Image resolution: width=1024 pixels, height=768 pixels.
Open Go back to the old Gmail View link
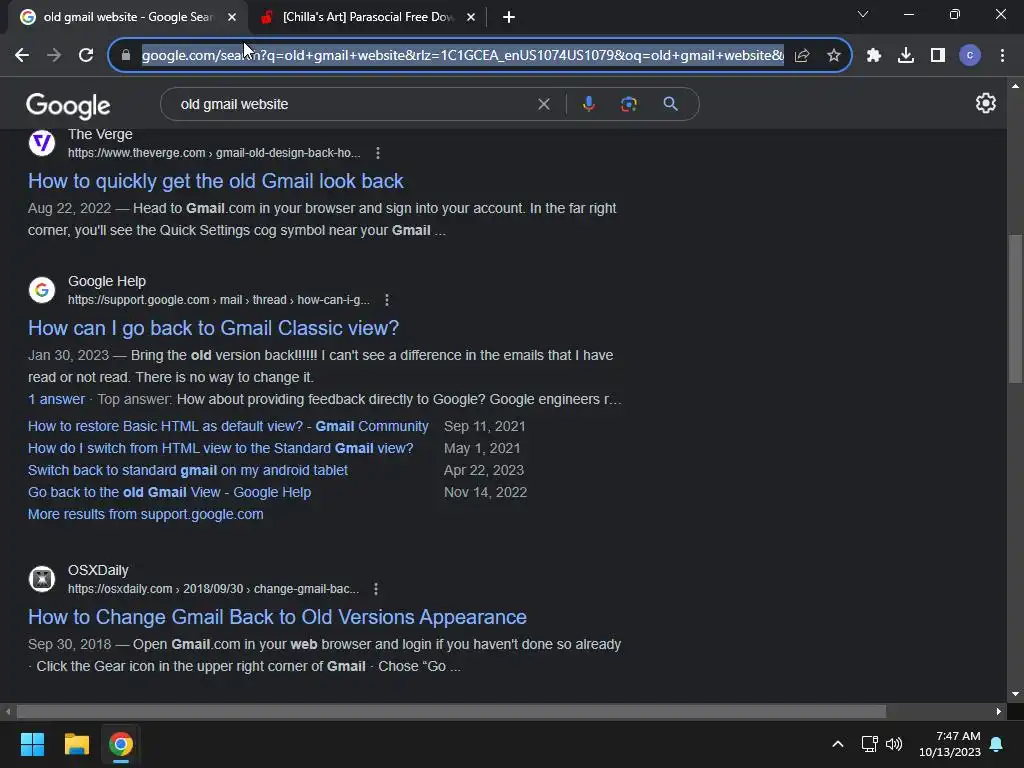coord(169,492)
